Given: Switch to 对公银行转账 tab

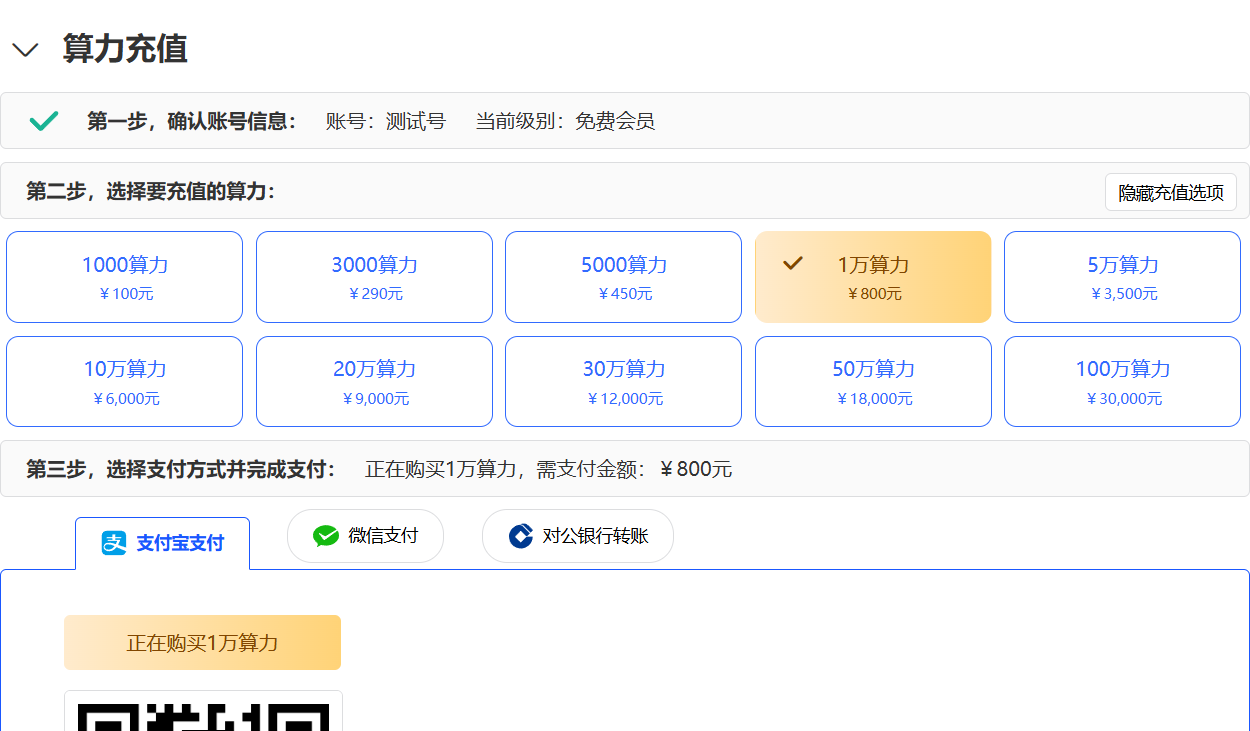Looking at the screenshot, I should (578, 536).
